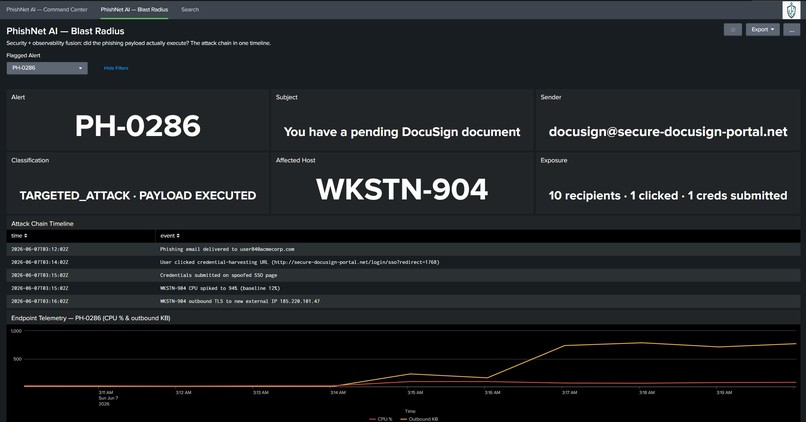Click timestamp 2026-06-07T03:12:02Z
806x422 pixels.
tap(40, 249)
